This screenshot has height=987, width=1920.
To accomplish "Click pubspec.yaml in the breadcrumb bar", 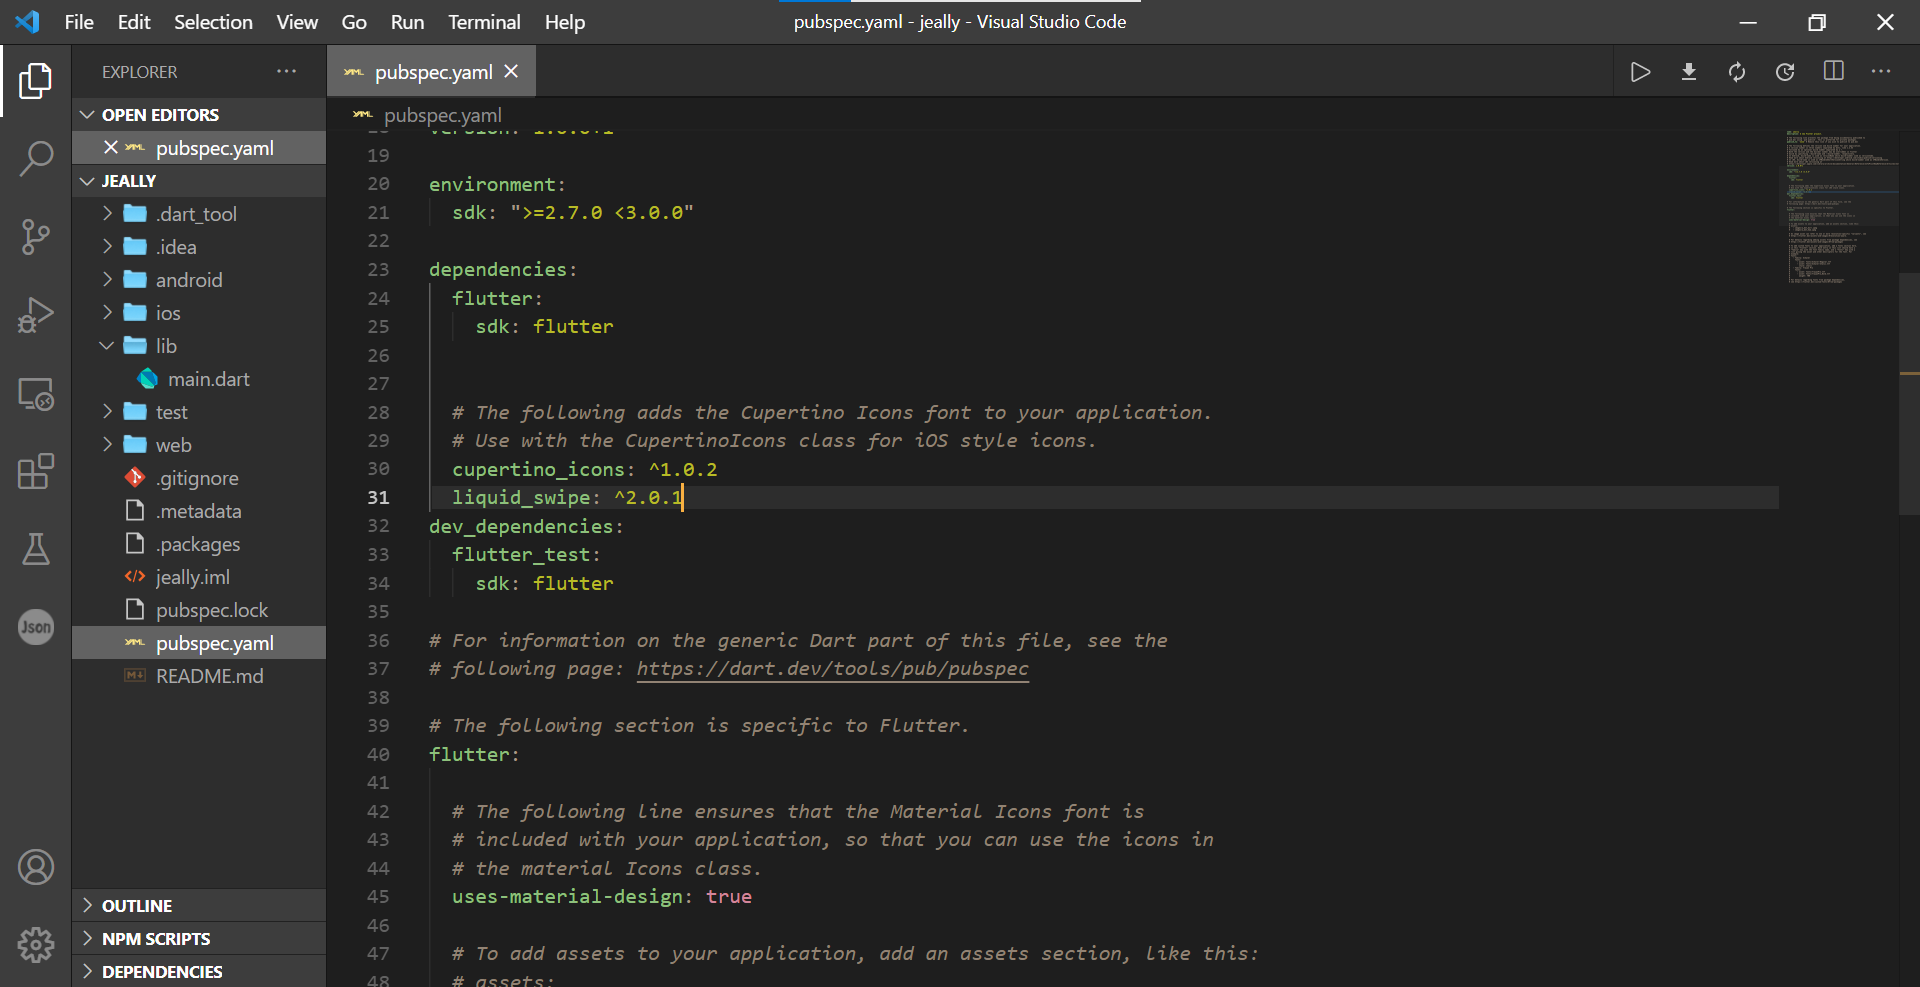I will 443,115.
